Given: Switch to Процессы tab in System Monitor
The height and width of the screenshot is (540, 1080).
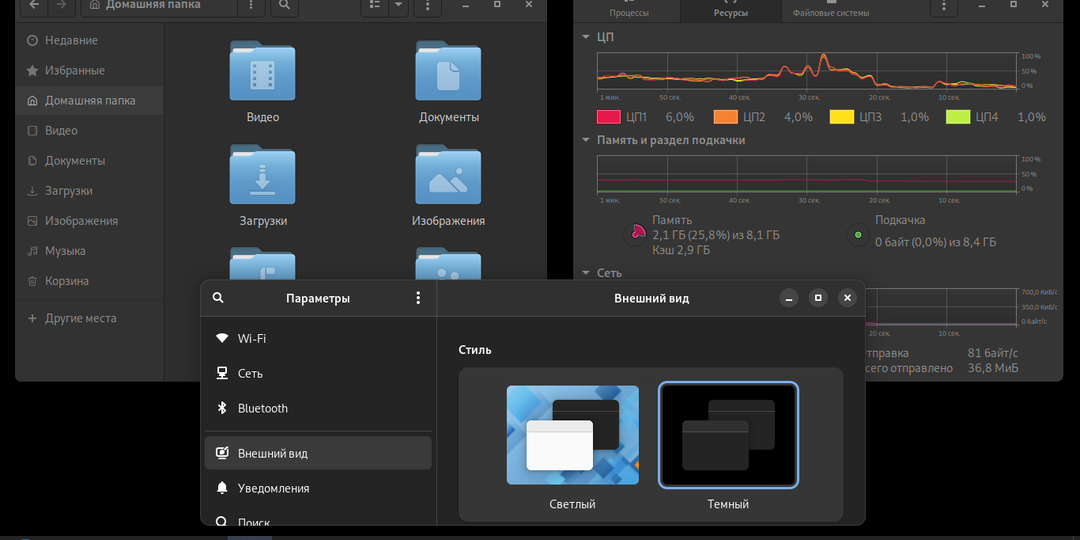Looking at the screenshot, I should tap(629, 10).
